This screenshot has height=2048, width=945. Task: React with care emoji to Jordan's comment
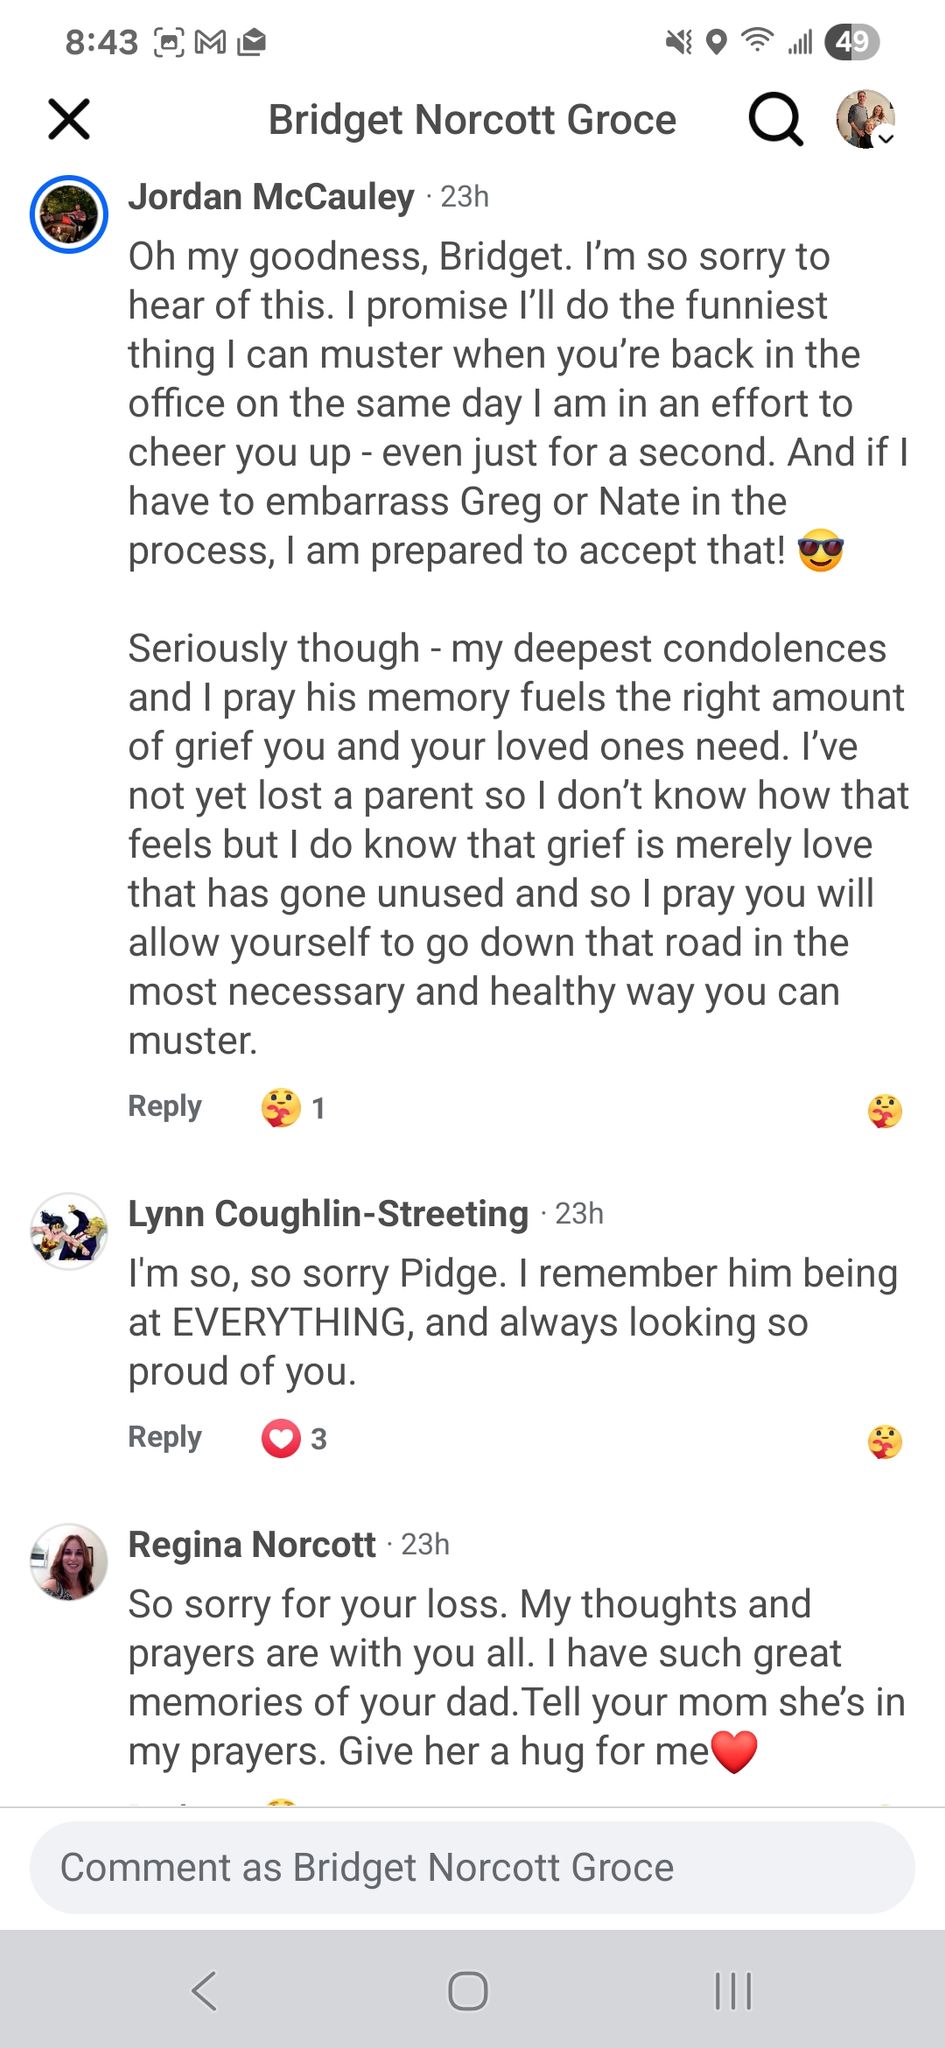(x=885, y=1111)
